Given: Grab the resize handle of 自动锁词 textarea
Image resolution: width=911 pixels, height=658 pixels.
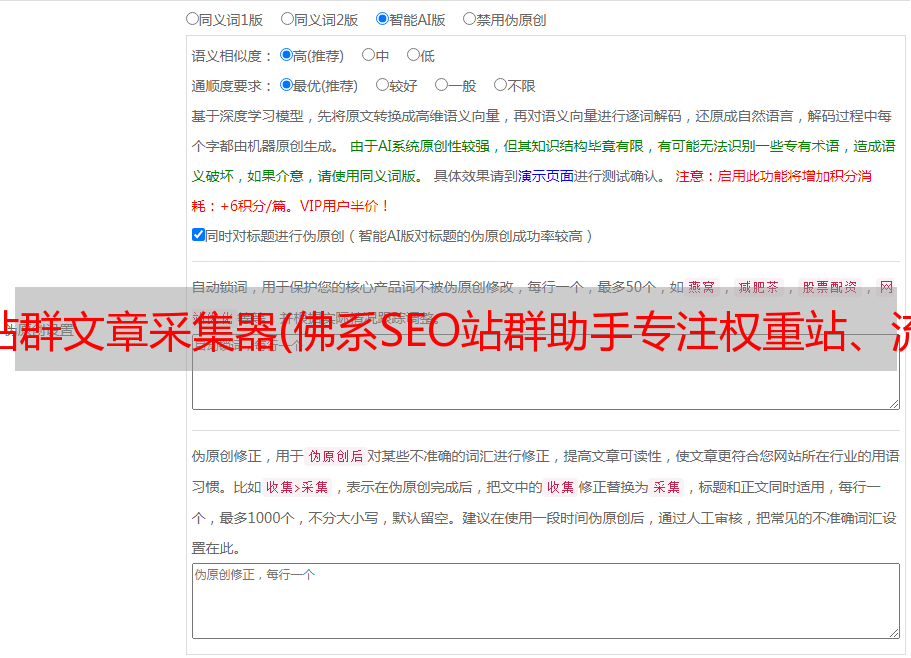Looking at the screenshot, I should pyautogui.click(x=894, y=404).
